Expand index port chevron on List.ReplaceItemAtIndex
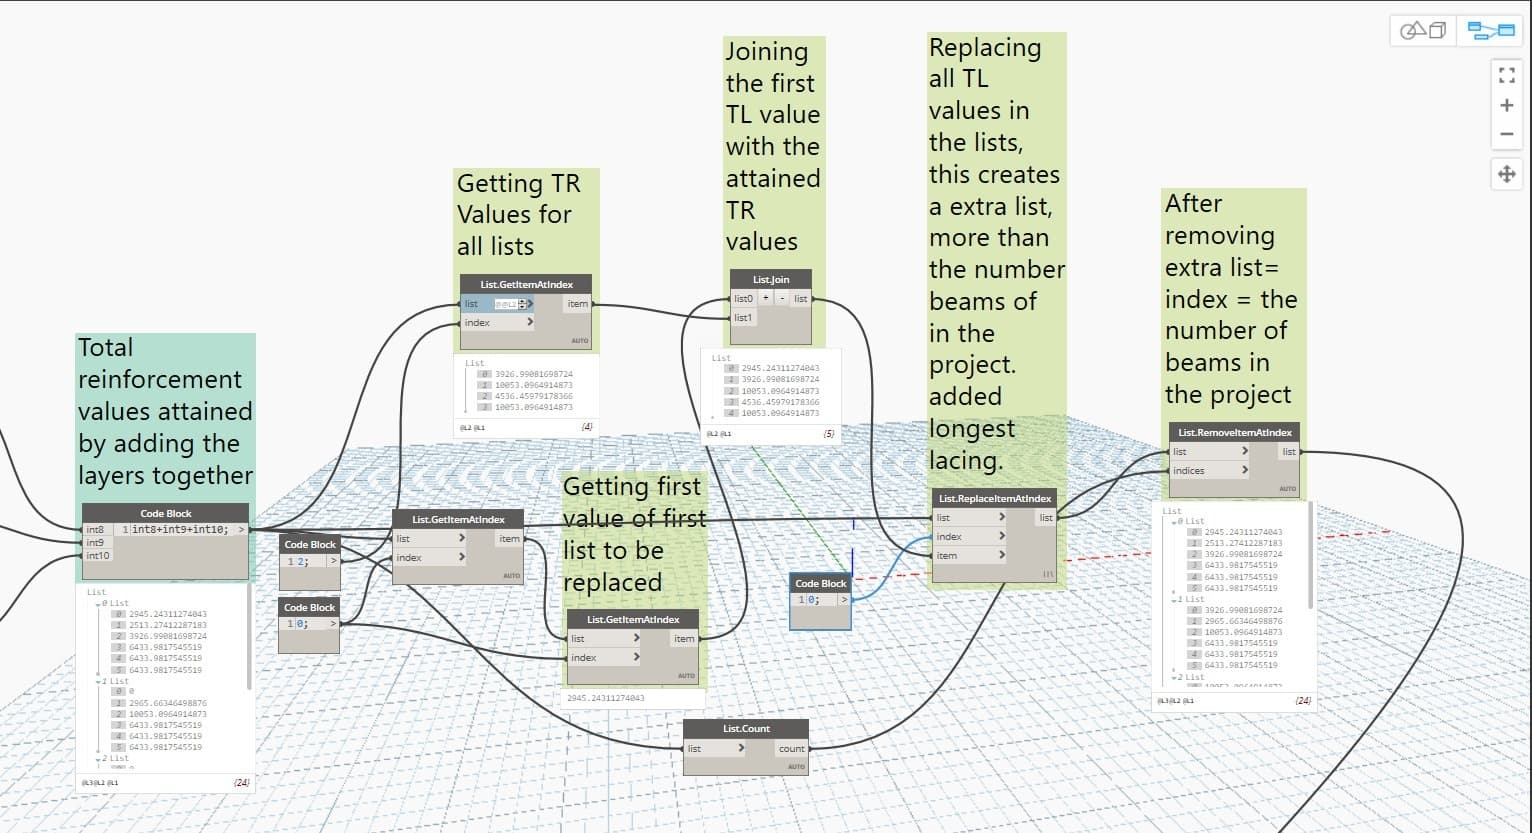 (x=1001, y=536)
